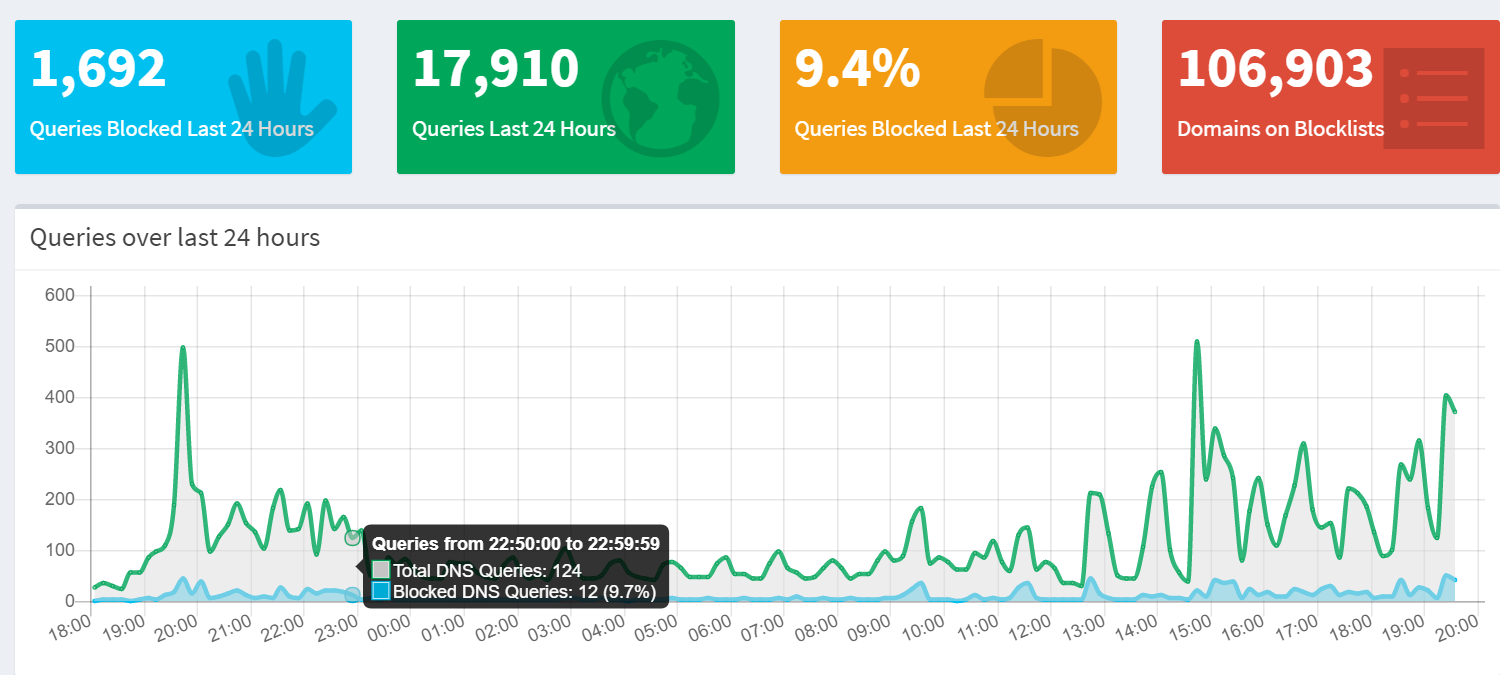The height and width of the screenshot is (675, 1500).
Task: Click the tooltip title showing 22:50:00 to 22:59:59
Action: click(x=515, y=544)
